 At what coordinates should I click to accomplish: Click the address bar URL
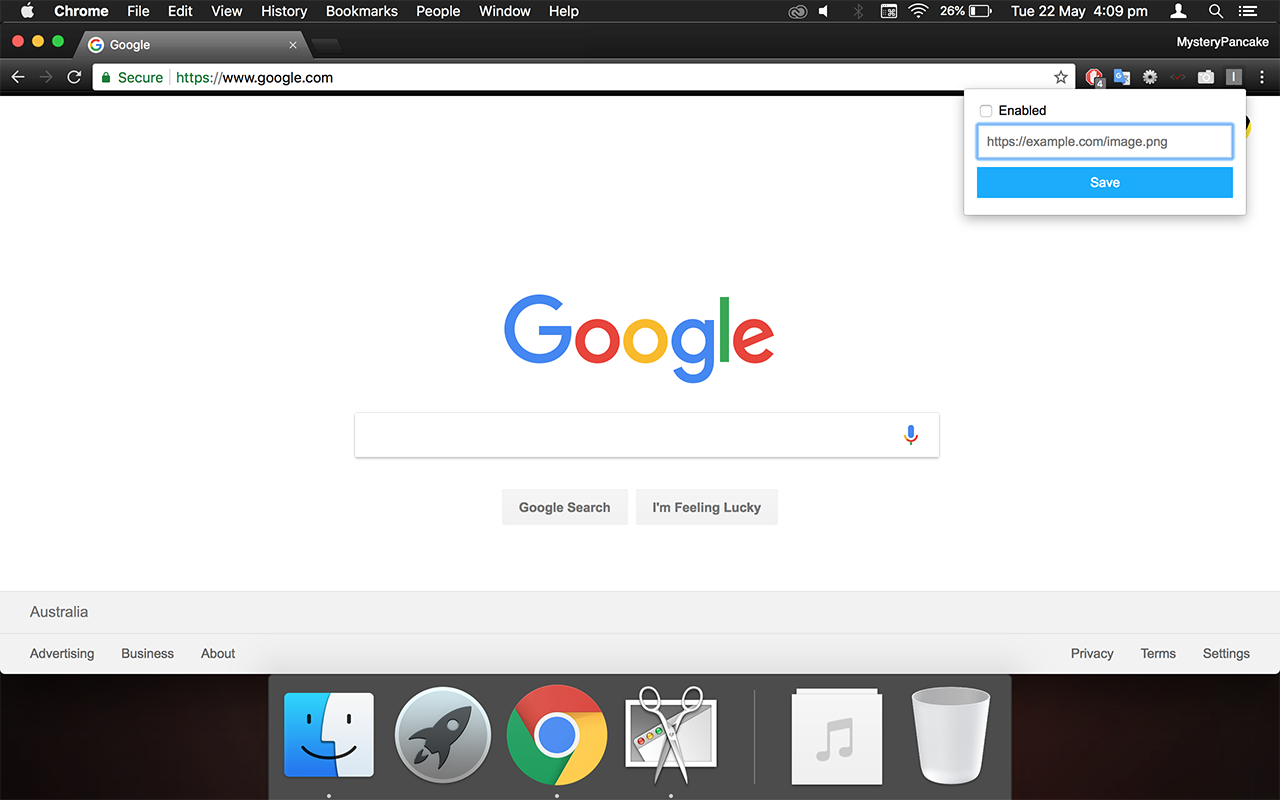[254, 77]
